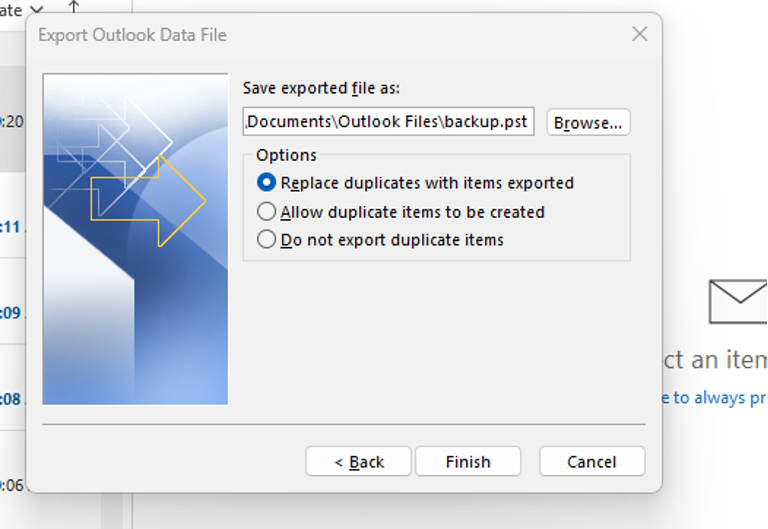768x529 pixels.
Task: Close the Export Outlook Data File dialog
Action: pyautogui.click(x=640, y=34)
